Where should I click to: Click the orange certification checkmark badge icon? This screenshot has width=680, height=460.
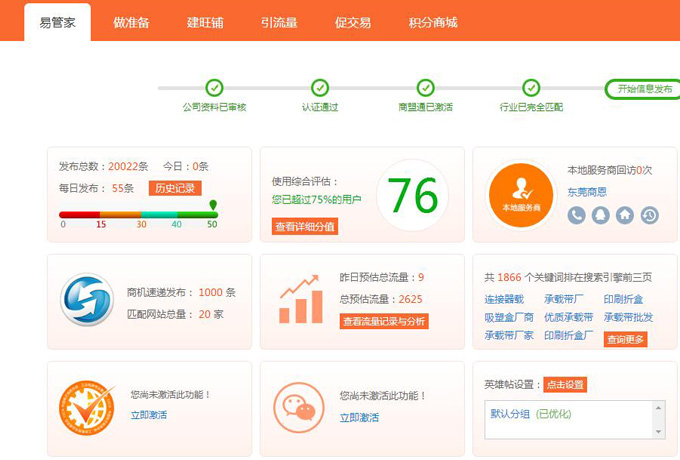[87, 406]
